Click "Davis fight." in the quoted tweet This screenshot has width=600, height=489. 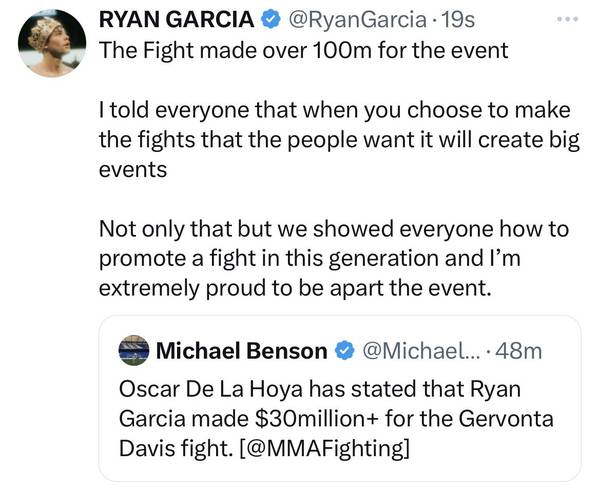coord(170,443)
